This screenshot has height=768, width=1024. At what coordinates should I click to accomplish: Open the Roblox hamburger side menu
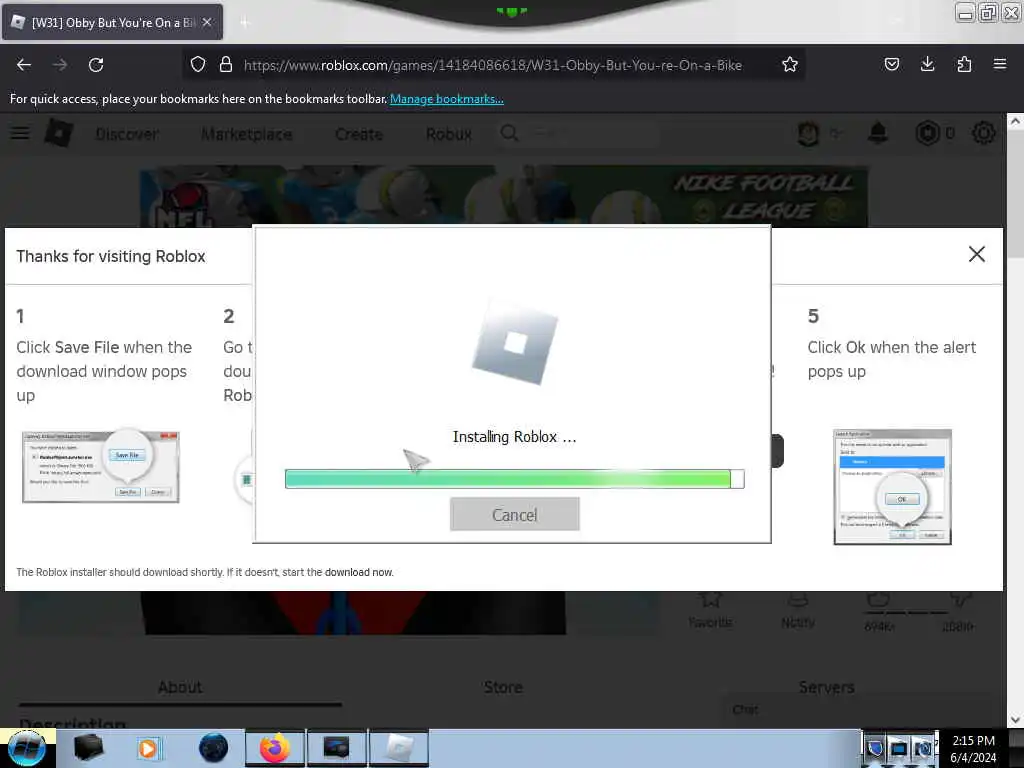pos(20,133)
